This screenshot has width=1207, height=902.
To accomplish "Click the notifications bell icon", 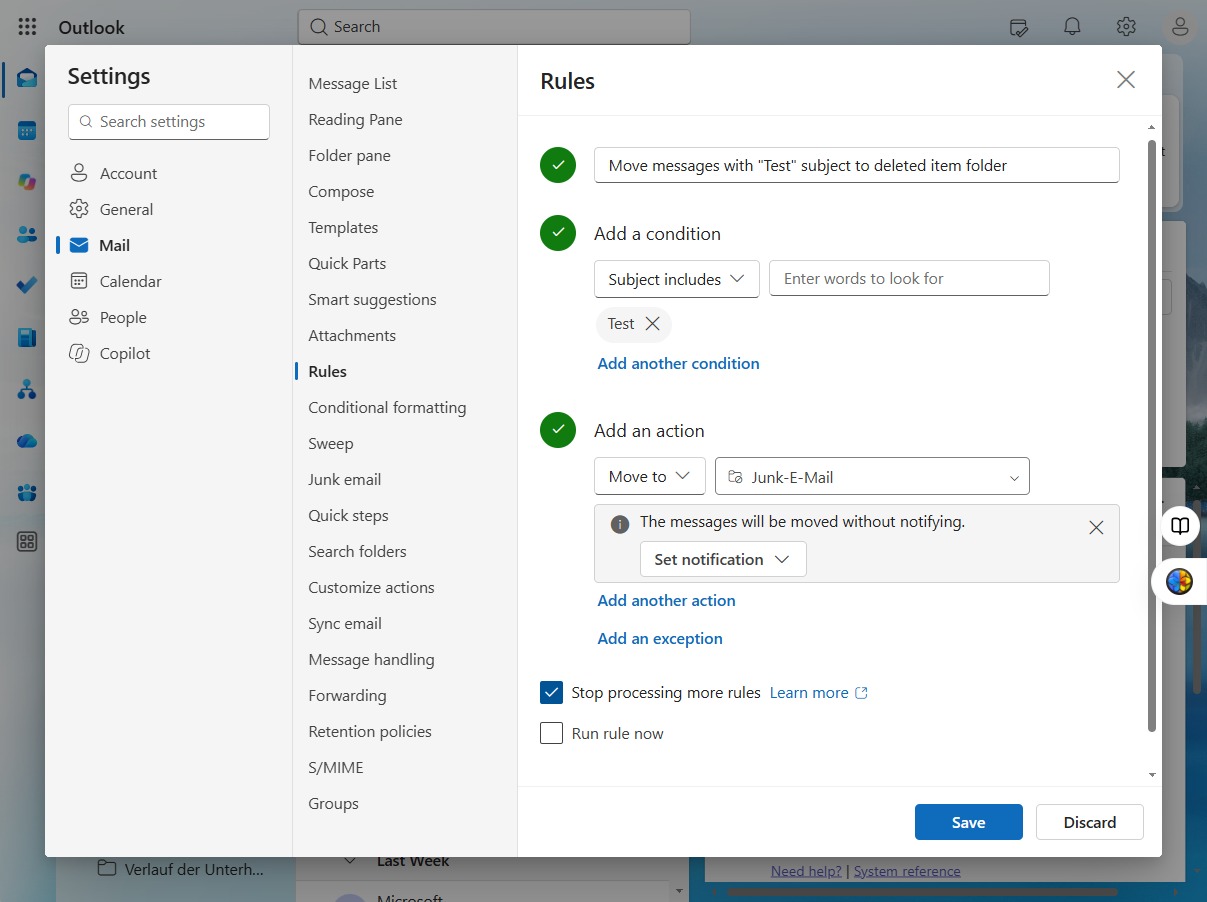I will point(1072,27).
